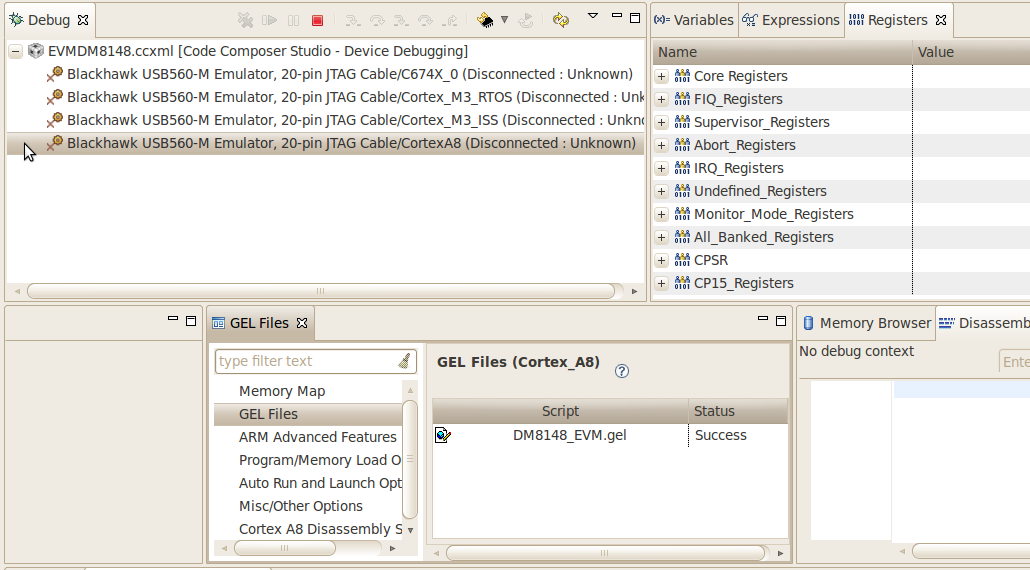The image size is (1030, 570).
Task: Expand Abort_Registers
Action: (x=661, y=145)
